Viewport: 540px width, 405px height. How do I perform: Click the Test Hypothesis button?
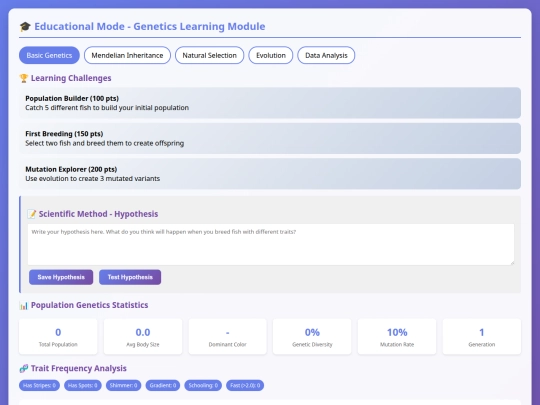[x=130, y=277]
